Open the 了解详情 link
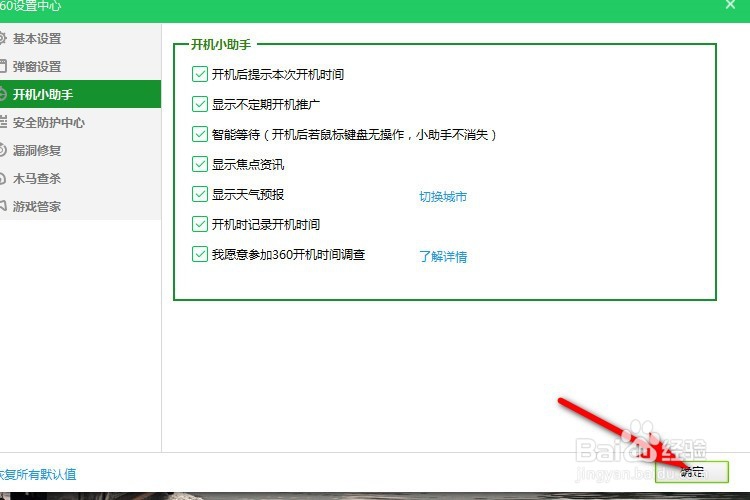The height and width of the screenshot is (500, 750). click(x=443, y=256)
